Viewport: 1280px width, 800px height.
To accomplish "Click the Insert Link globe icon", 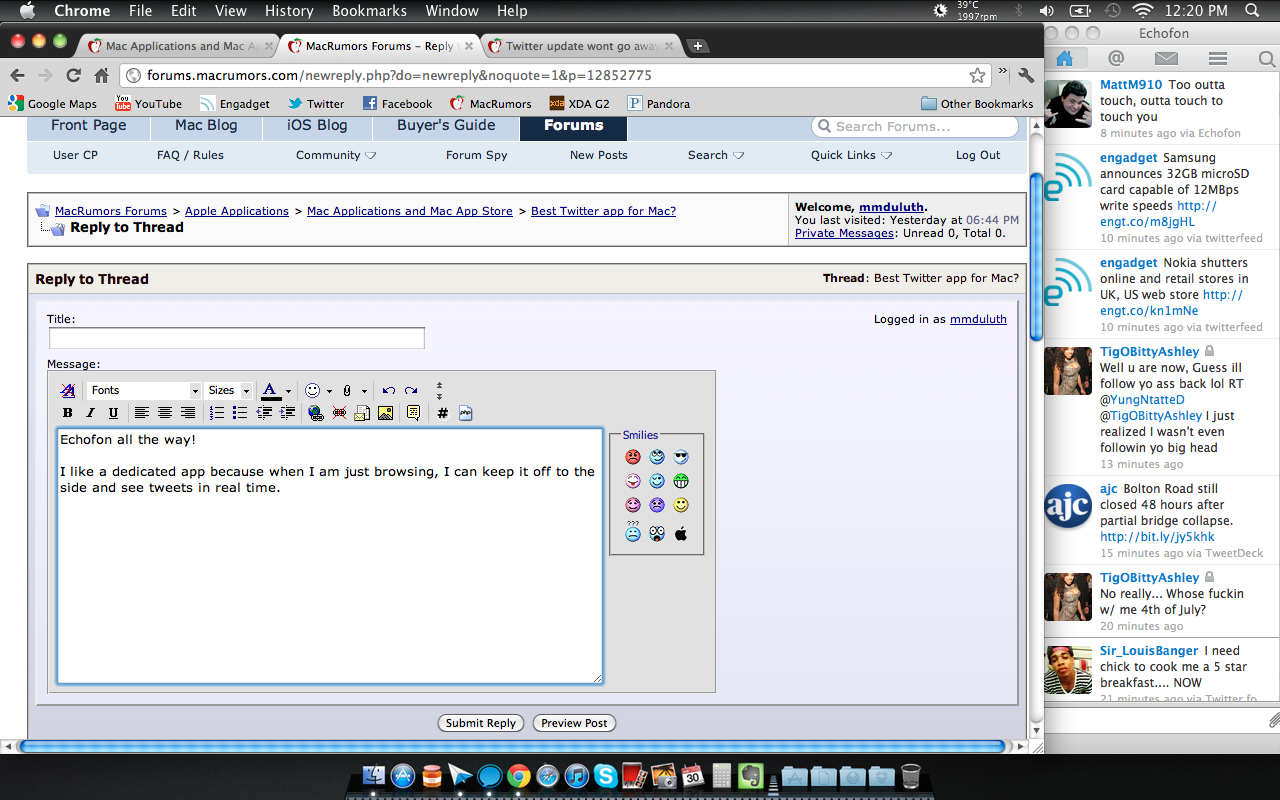I will pyautogui.click(x=316, y=413).
